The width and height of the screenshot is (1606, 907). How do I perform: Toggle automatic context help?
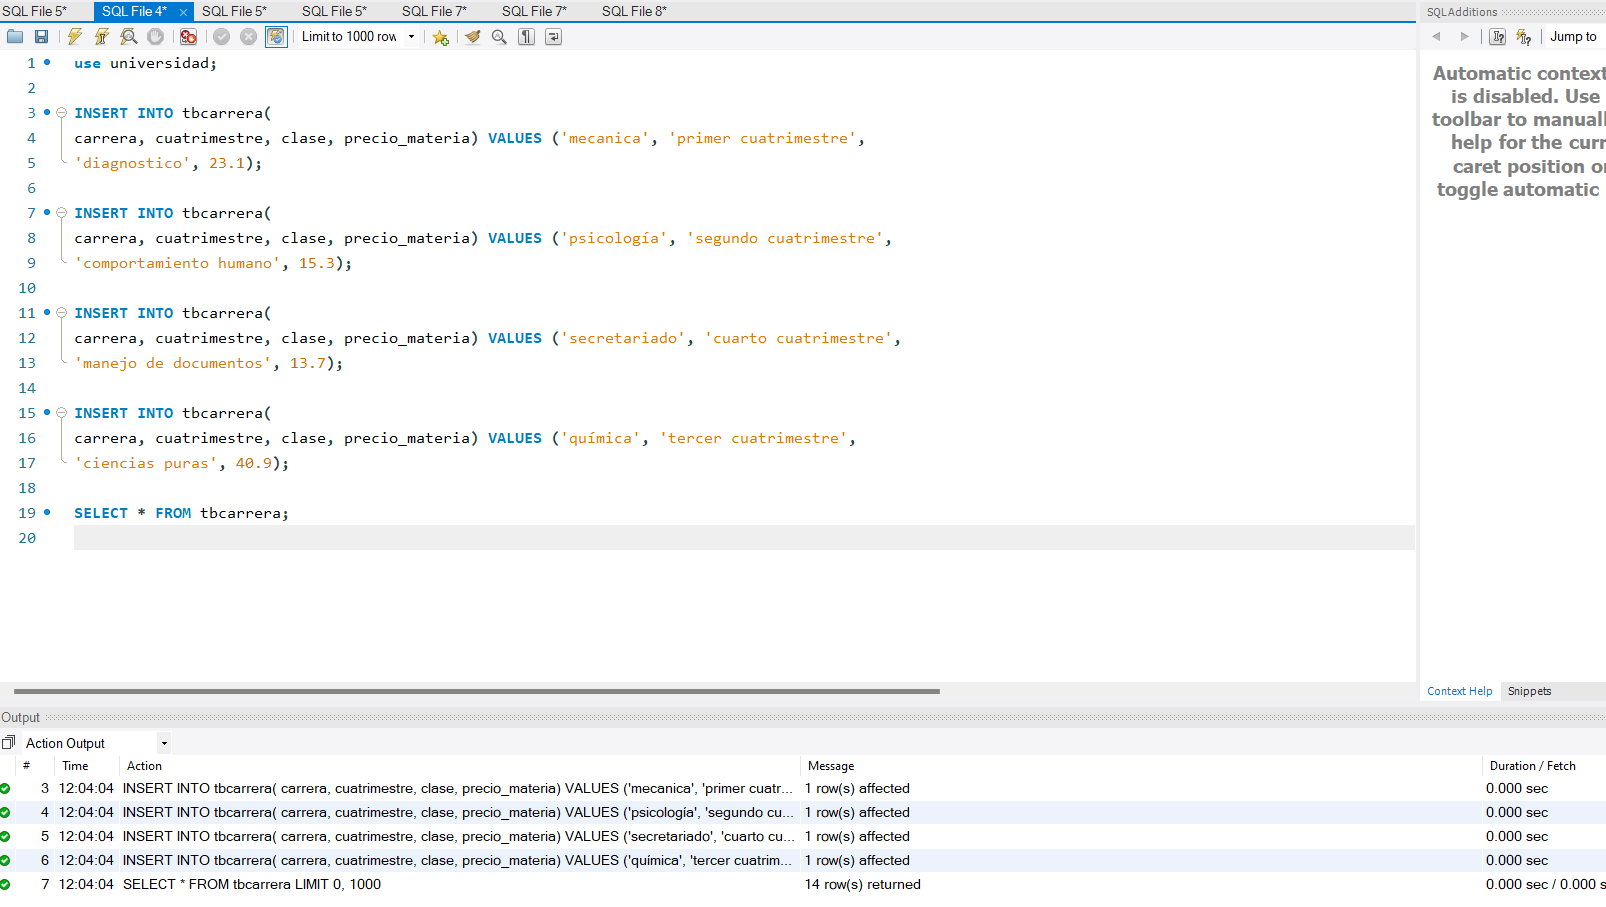pyautogui.click(x=1524, y=37)
